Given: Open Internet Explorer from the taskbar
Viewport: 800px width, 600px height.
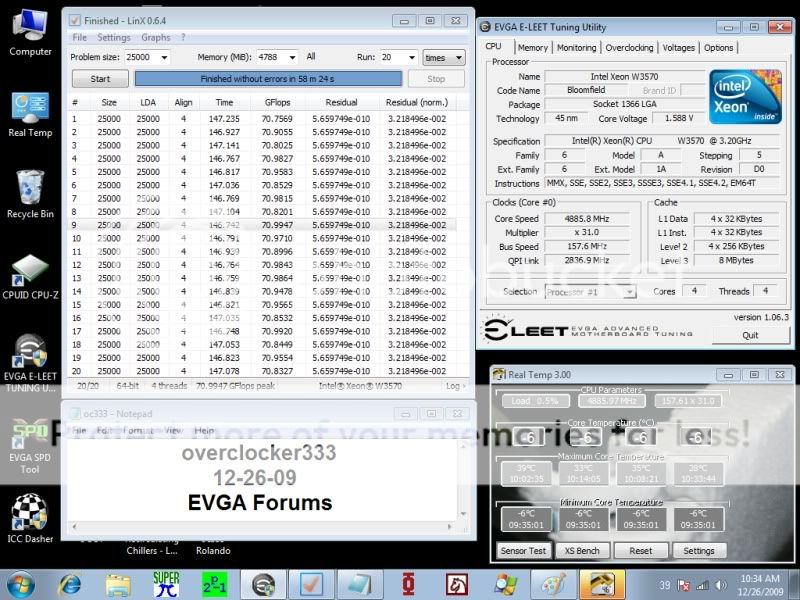Looking at the screenshot, I should [70, 583].
